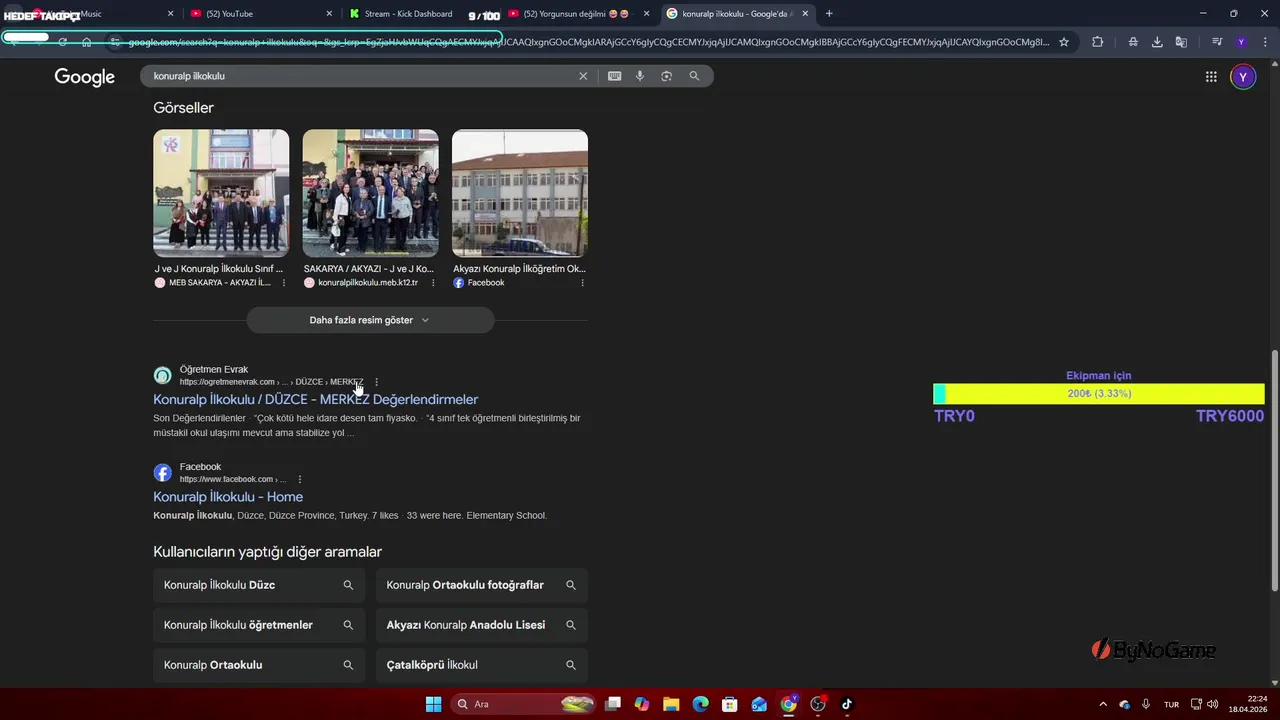Launch Microsoft Edge from taskbar
This screenshot has width=1280, height=720.
click(x=700, y=704)
